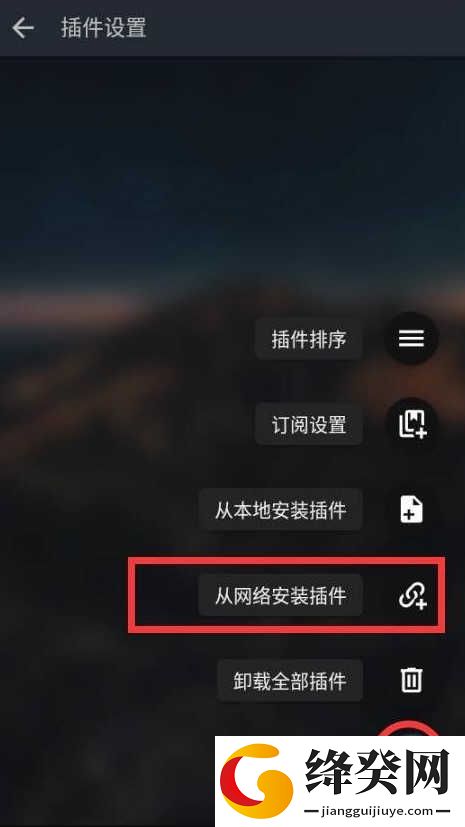Viewport: 465px width, 827px height.
Task: Tap the 卸载全部插件 label
Action: [290, 681]
